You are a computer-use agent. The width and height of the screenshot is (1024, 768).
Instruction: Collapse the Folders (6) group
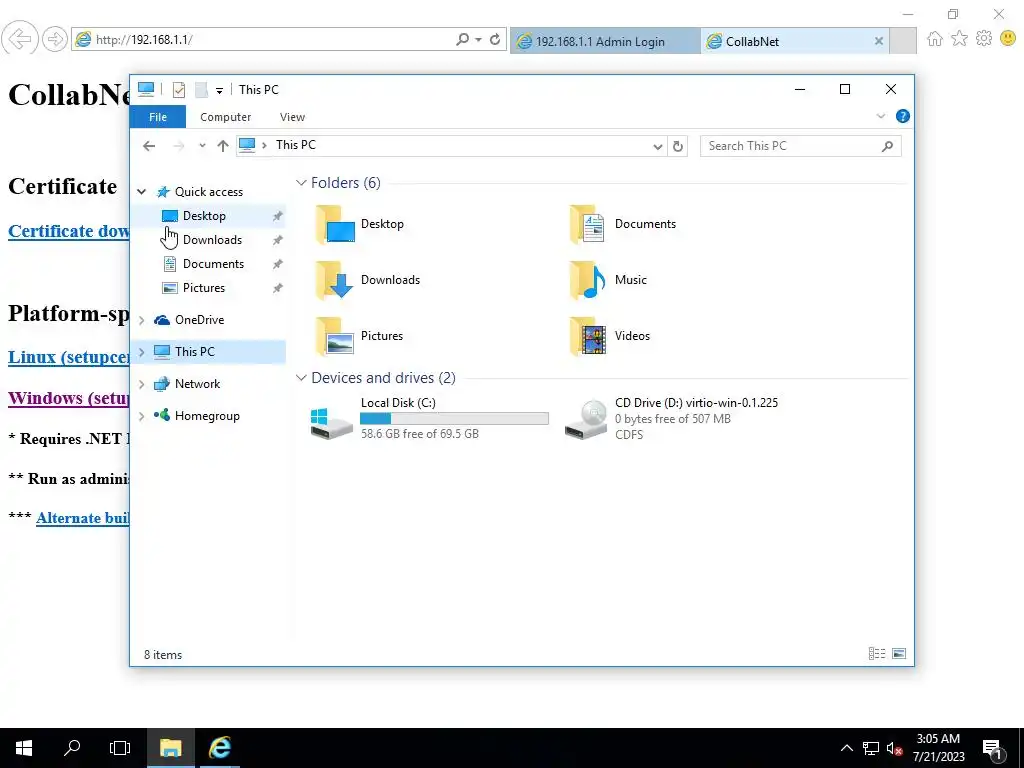tap(301, 183)
